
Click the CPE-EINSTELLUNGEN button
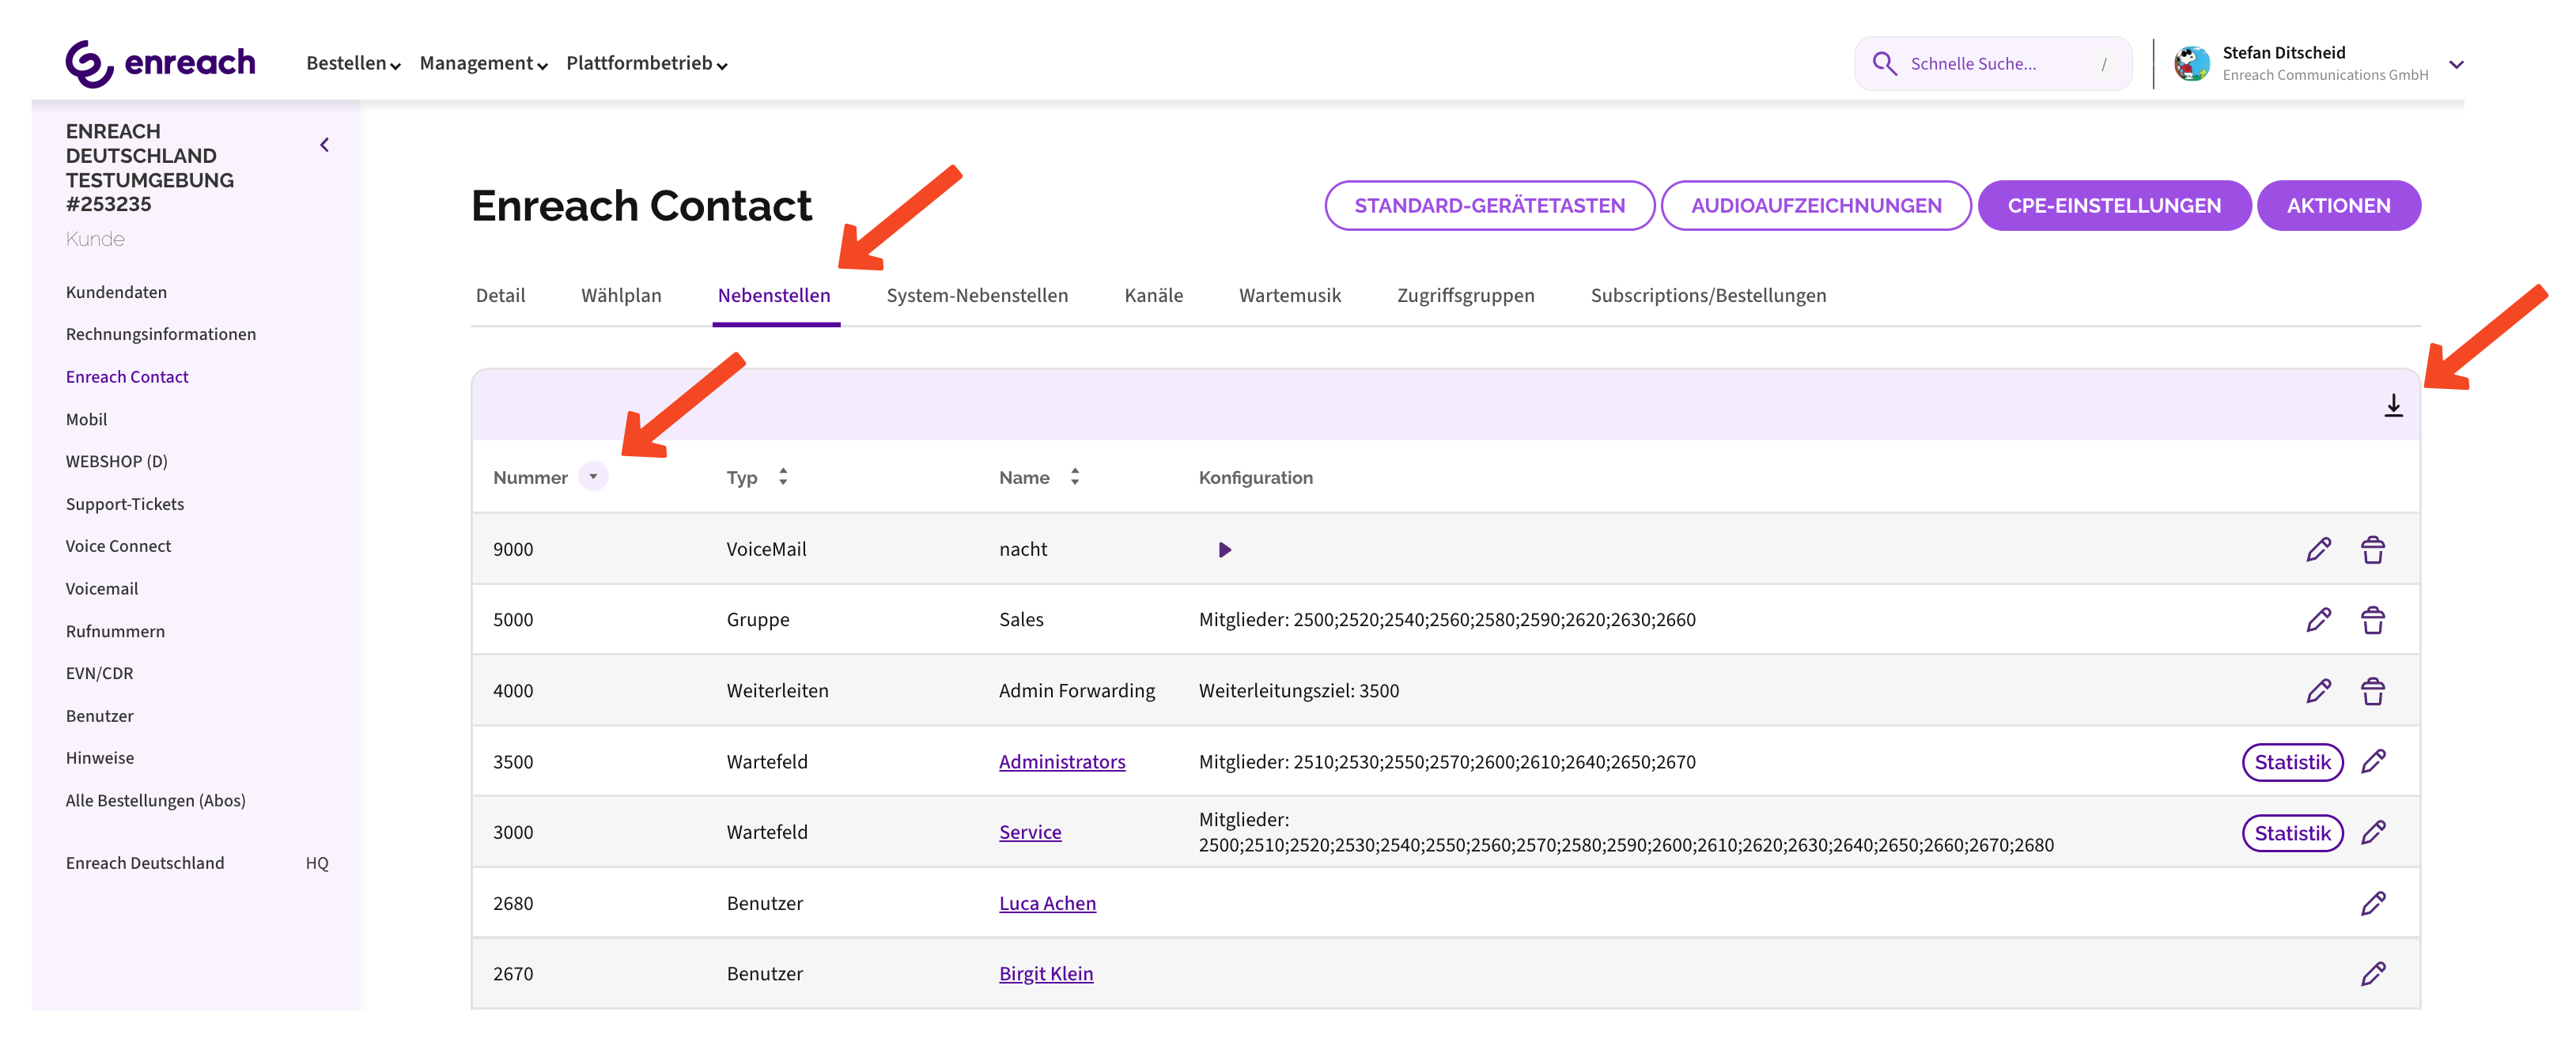(x=2113, y=205)
